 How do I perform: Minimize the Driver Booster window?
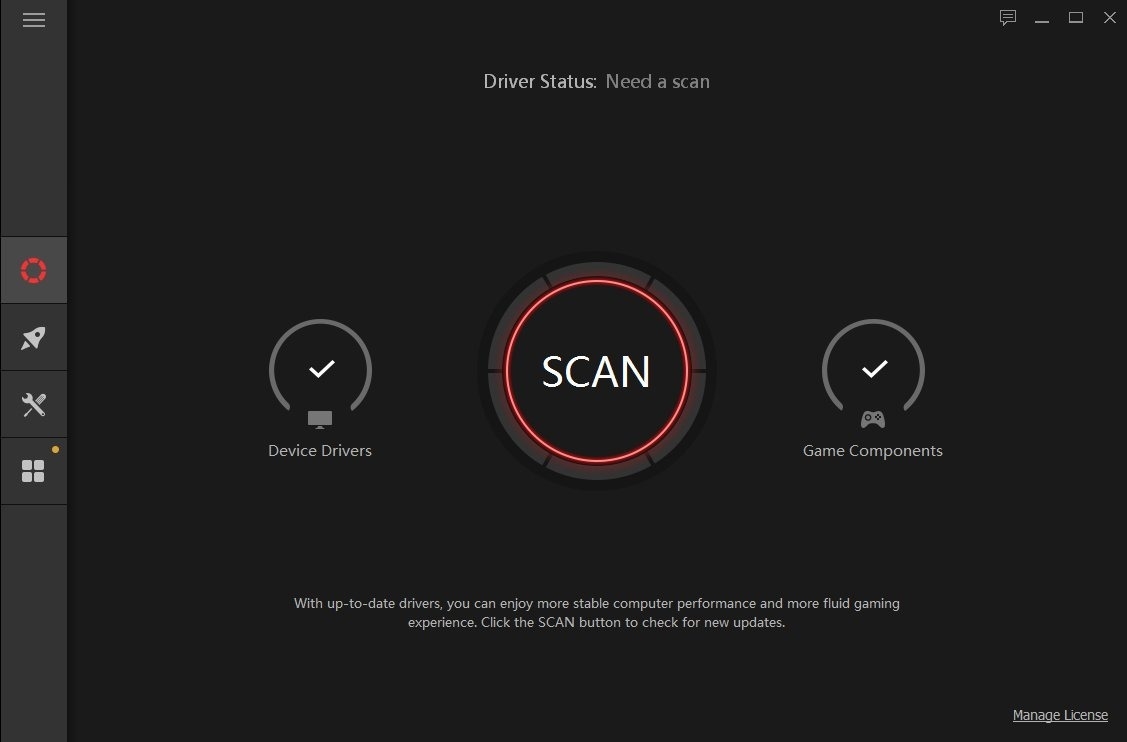1041,17
